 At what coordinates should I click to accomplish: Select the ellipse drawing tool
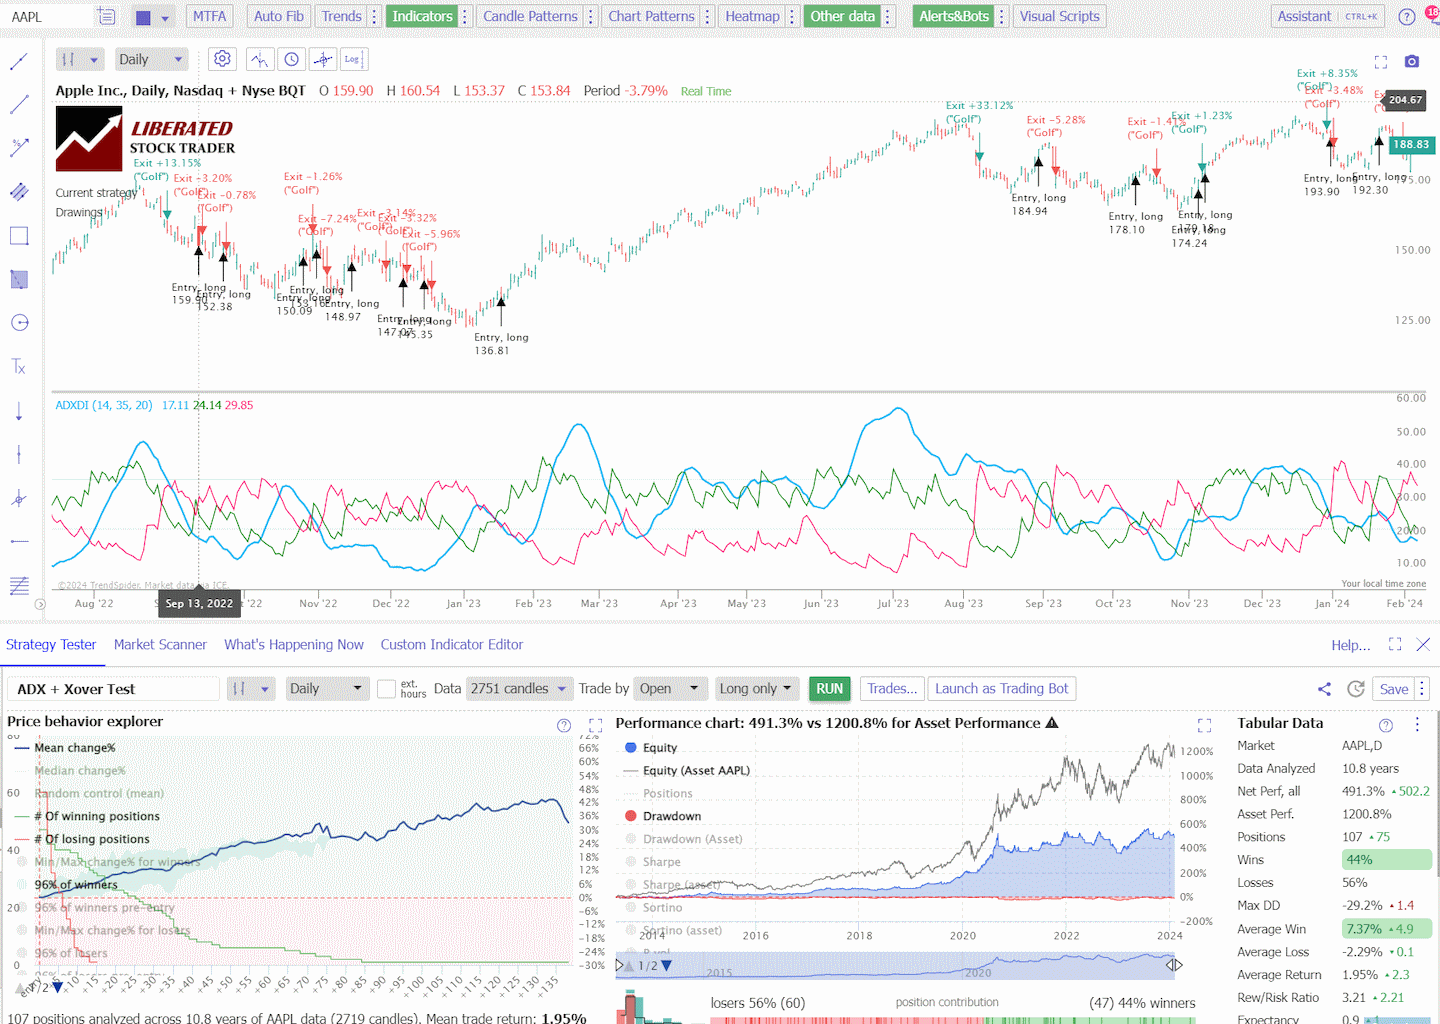click(18, 322)
